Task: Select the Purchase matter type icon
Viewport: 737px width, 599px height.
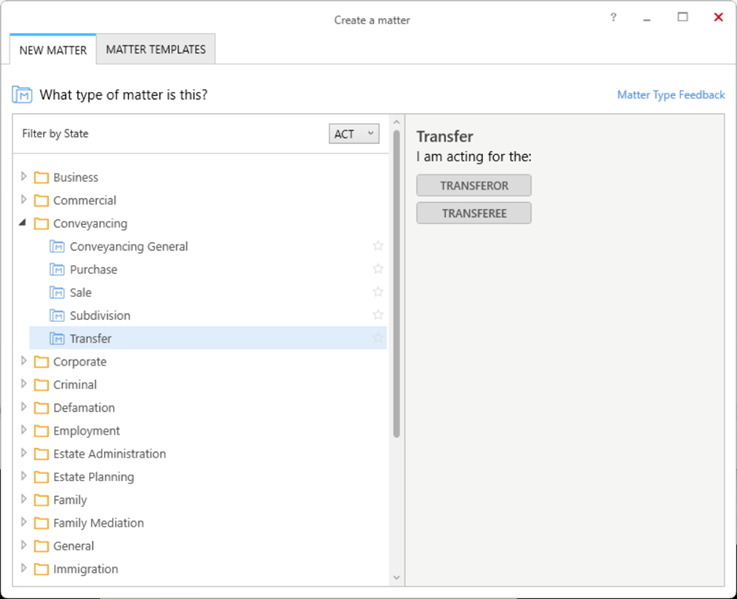Action: point(57,269)
